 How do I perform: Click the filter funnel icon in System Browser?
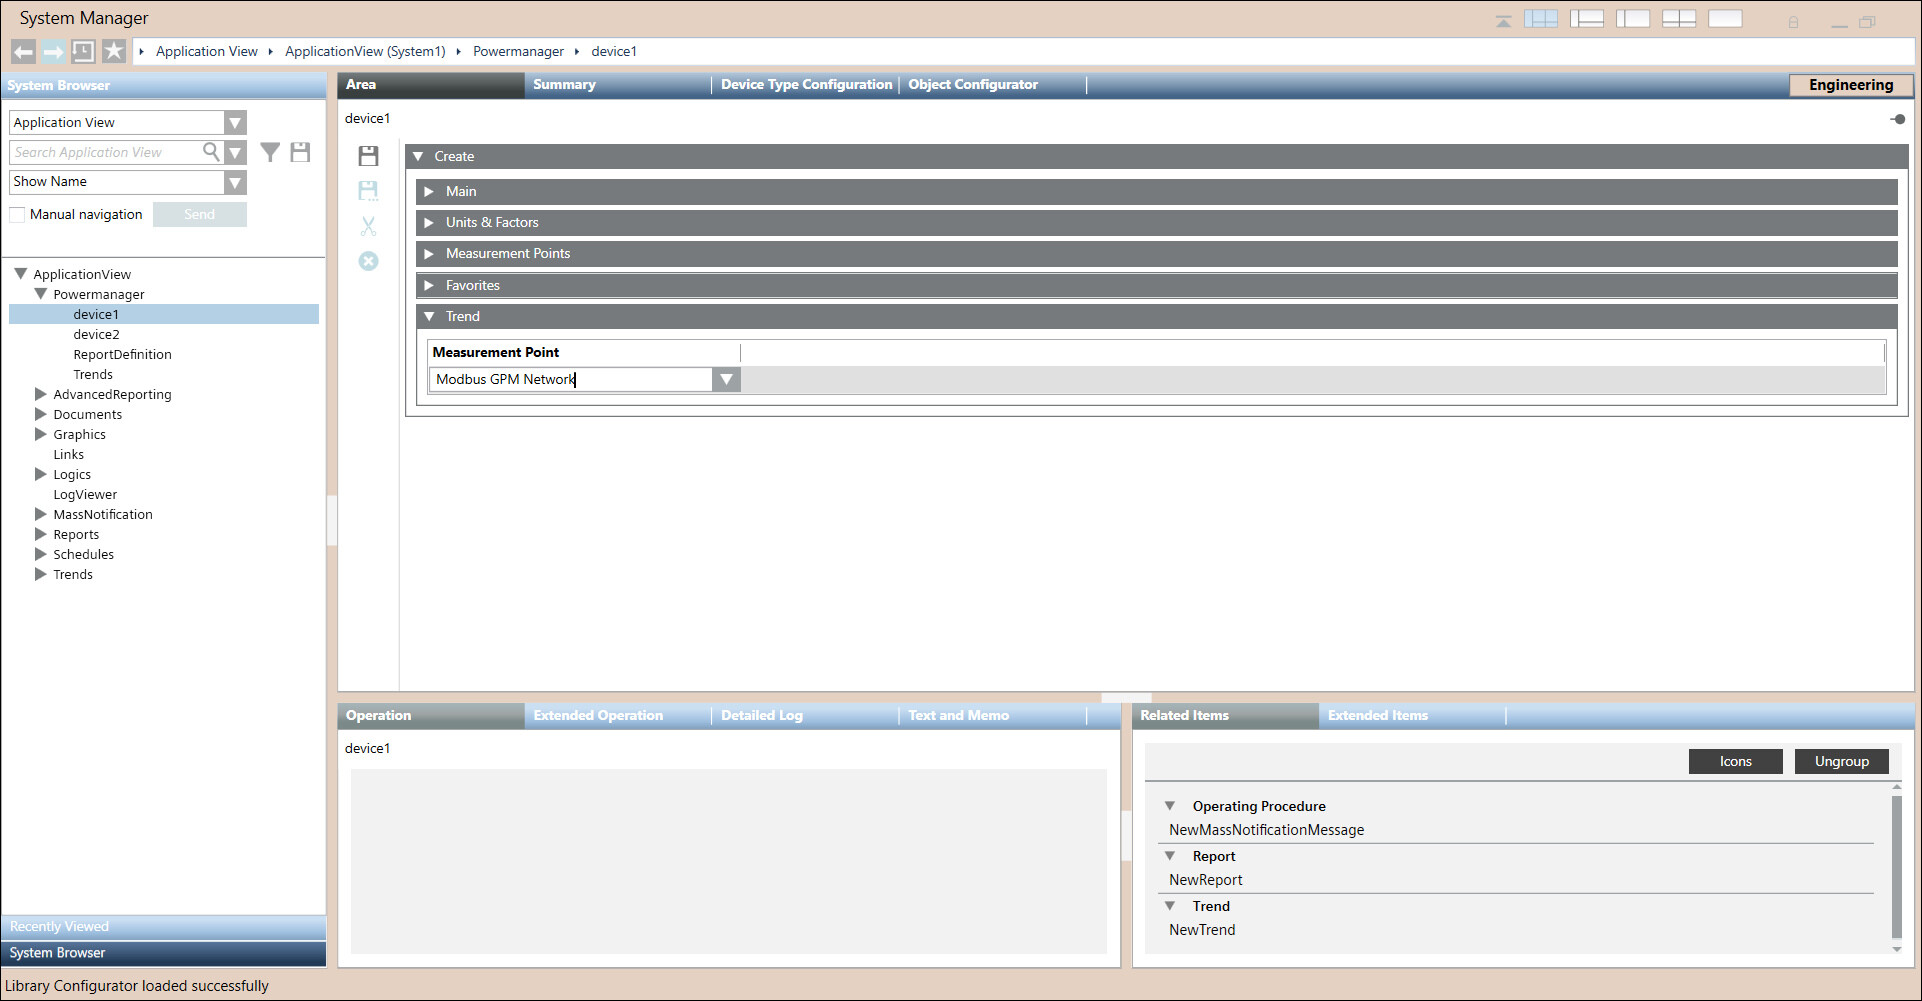pyautogui.click(x=270, y=152)
